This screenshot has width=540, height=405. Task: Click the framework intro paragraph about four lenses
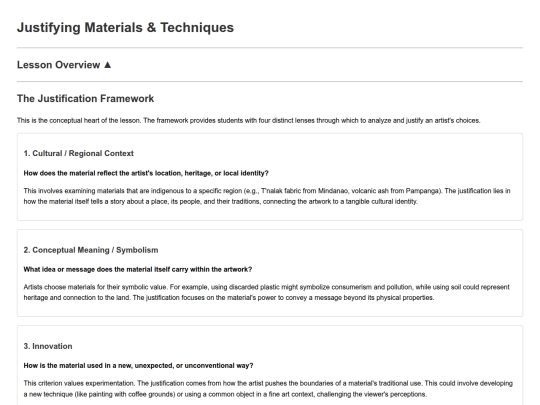tap(249, 121)
